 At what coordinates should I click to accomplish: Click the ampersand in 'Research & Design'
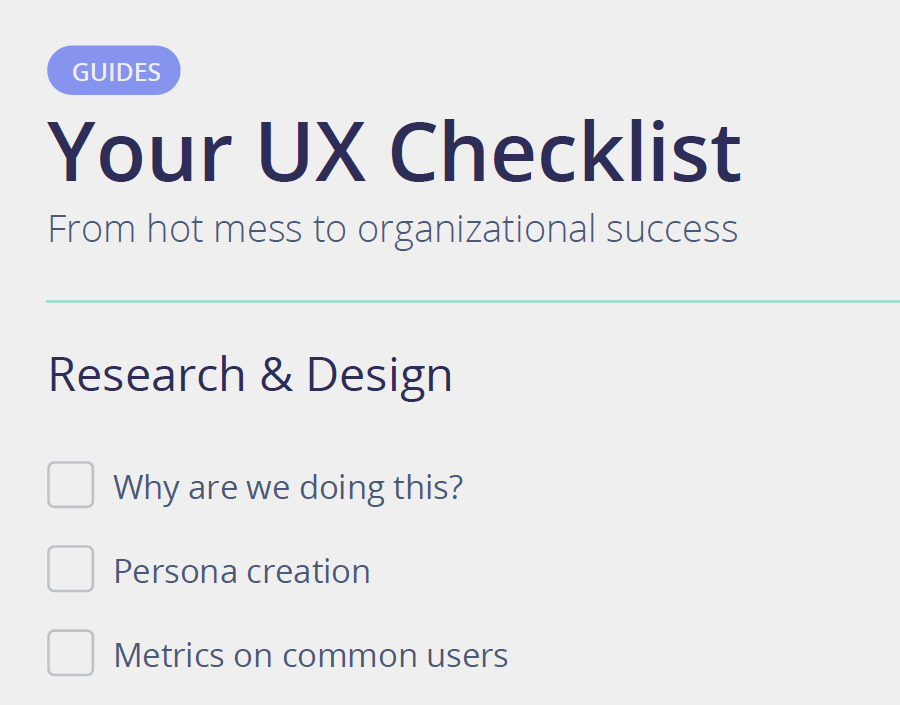[x=276, y=375]
